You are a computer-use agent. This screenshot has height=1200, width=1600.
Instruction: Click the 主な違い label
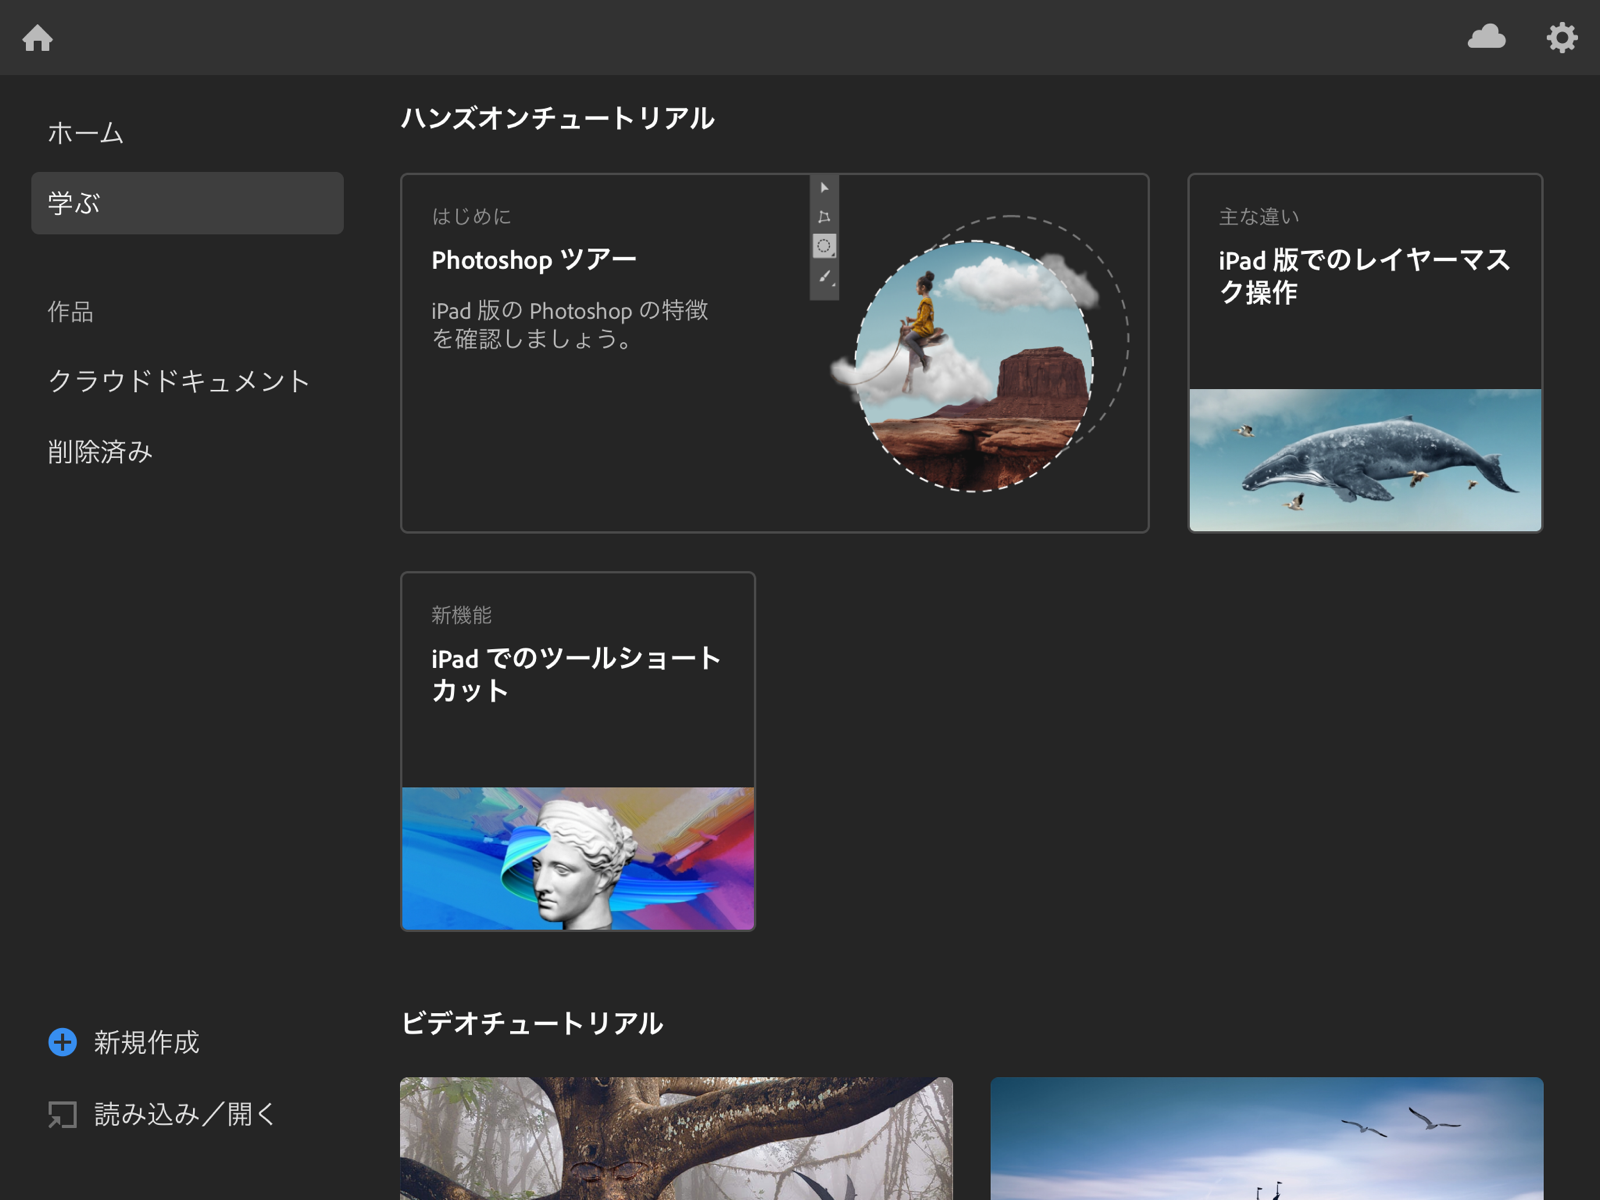(1258, 216)
